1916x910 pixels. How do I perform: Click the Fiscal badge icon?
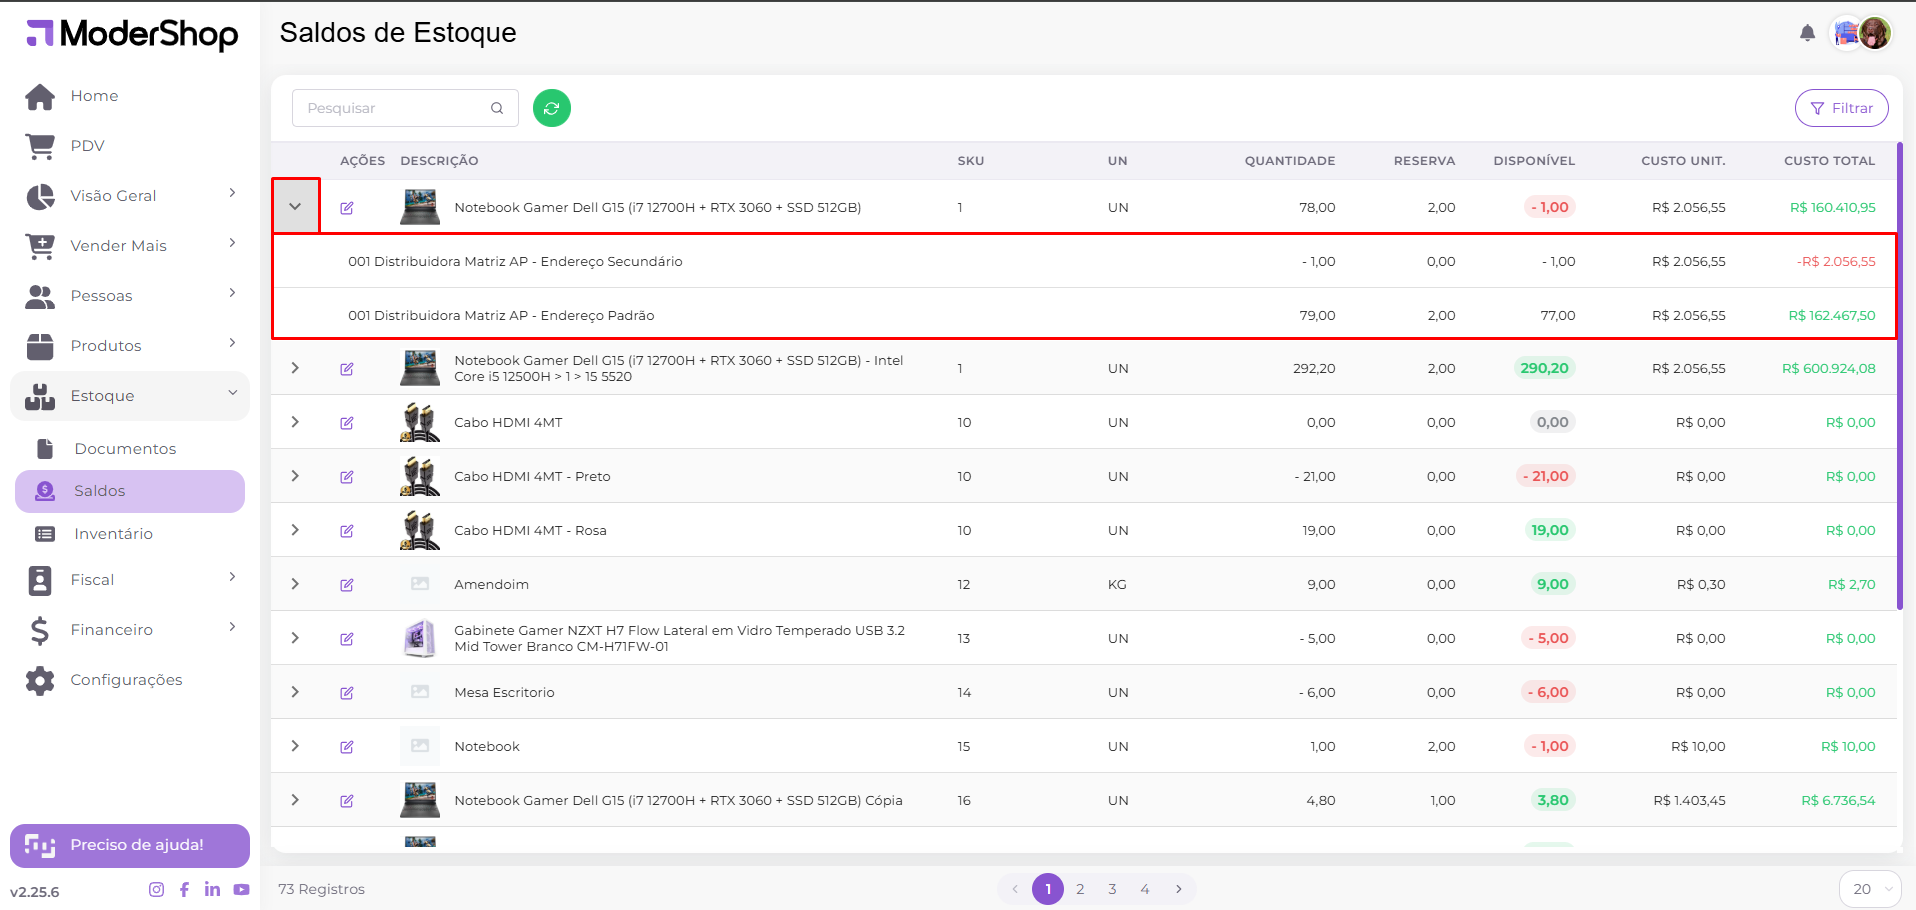(40, 580)
